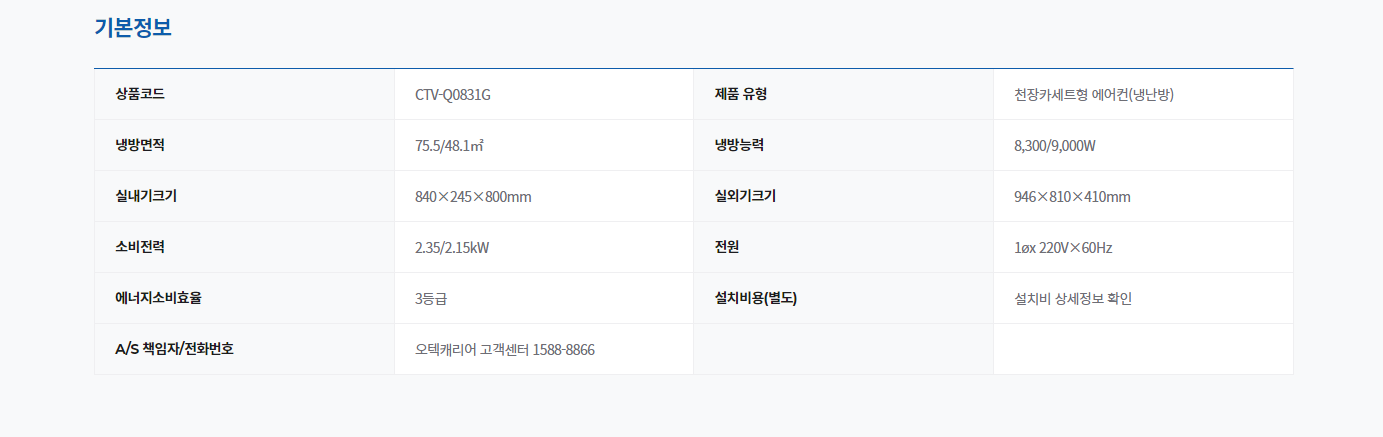Screen dimensions: 1383x437
Task: Click the 소비전력 label
Action: 140,247
